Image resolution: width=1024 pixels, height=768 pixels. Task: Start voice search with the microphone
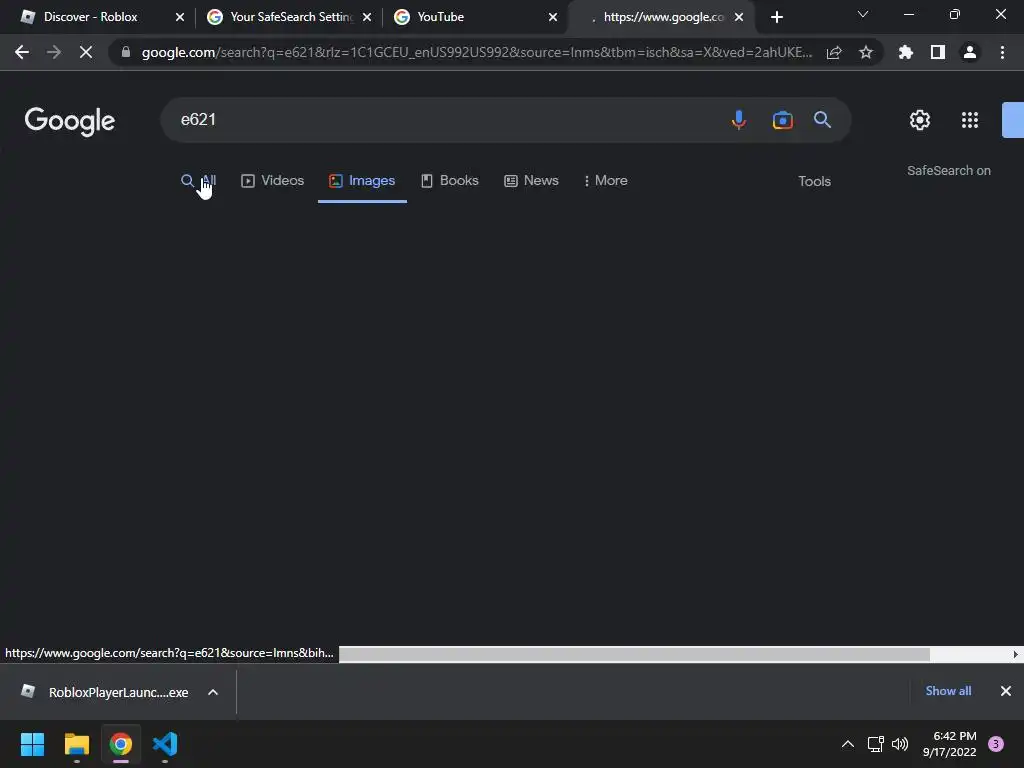click(x=739, y=120)
